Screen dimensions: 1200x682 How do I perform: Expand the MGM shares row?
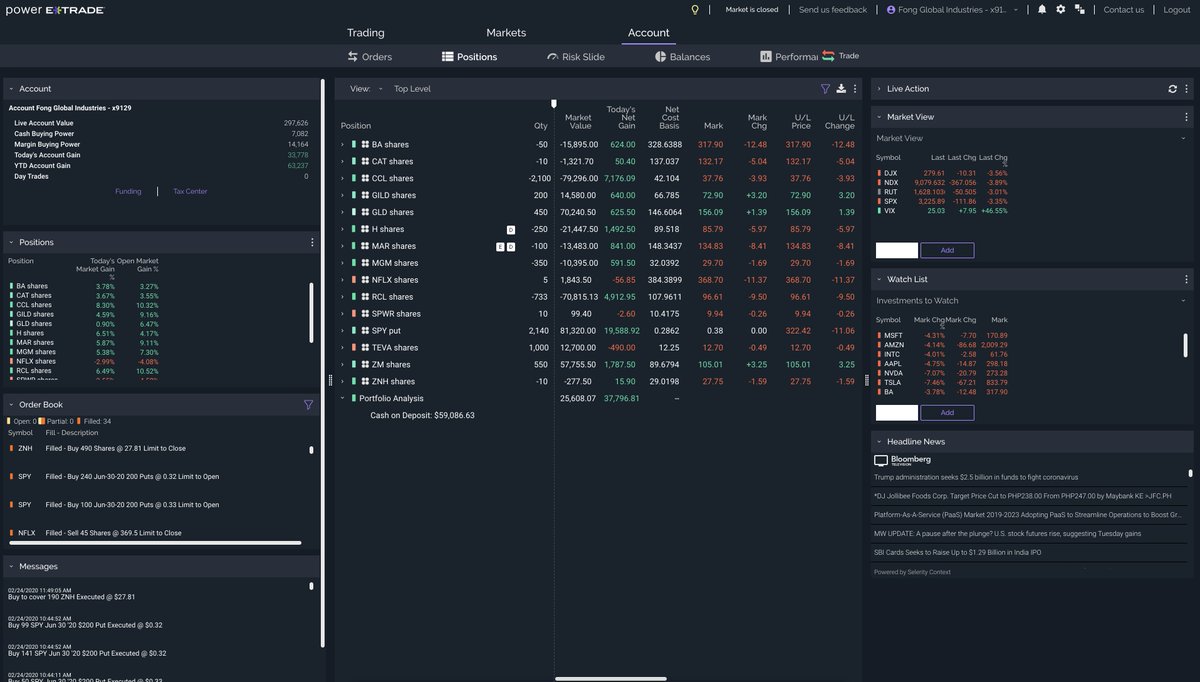(x=342, y=263)
